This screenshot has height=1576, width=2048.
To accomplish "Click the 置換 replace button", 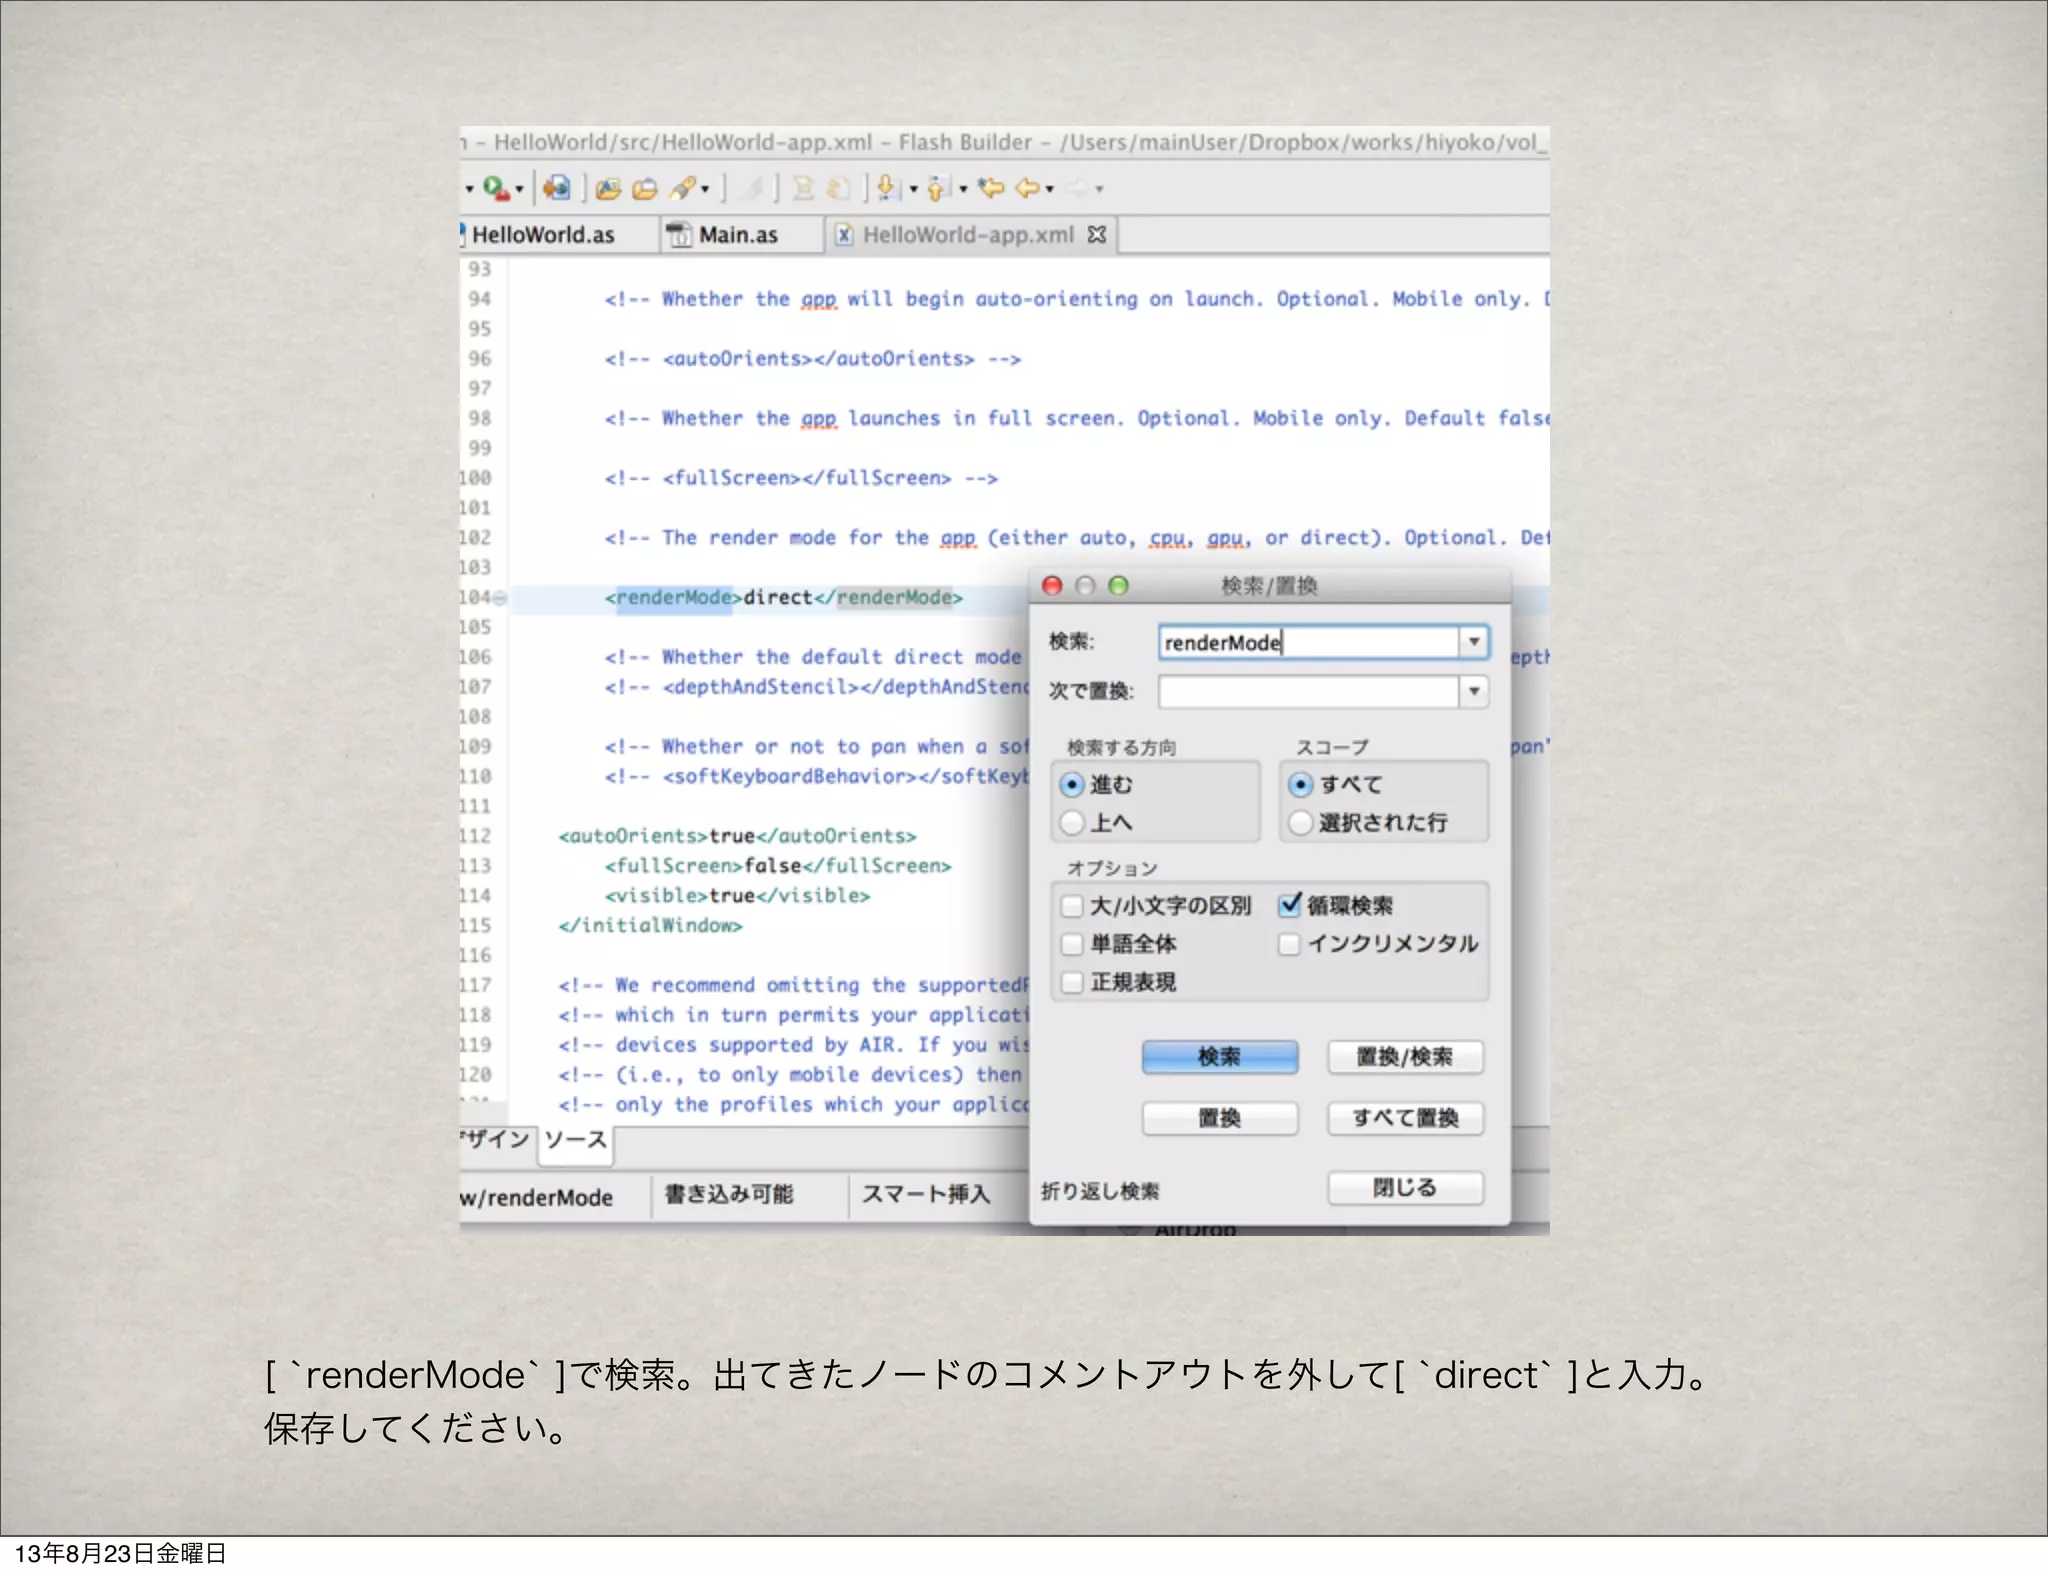I will tap(1220, 1118).
